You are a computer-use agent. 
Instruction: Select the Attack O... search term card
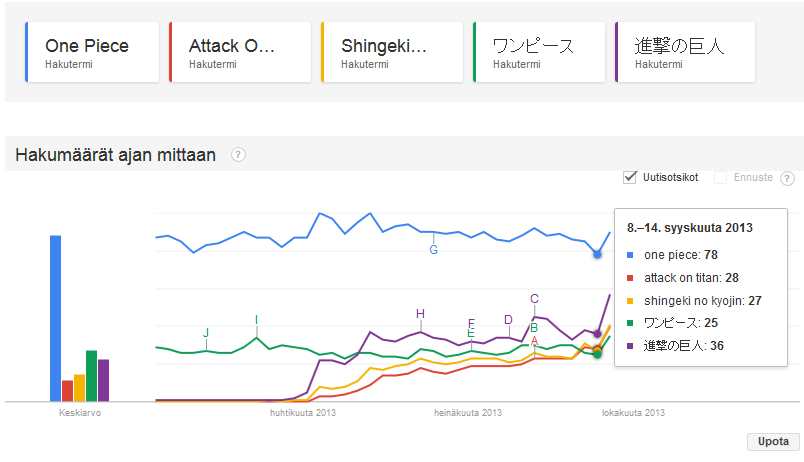point(240,52)
